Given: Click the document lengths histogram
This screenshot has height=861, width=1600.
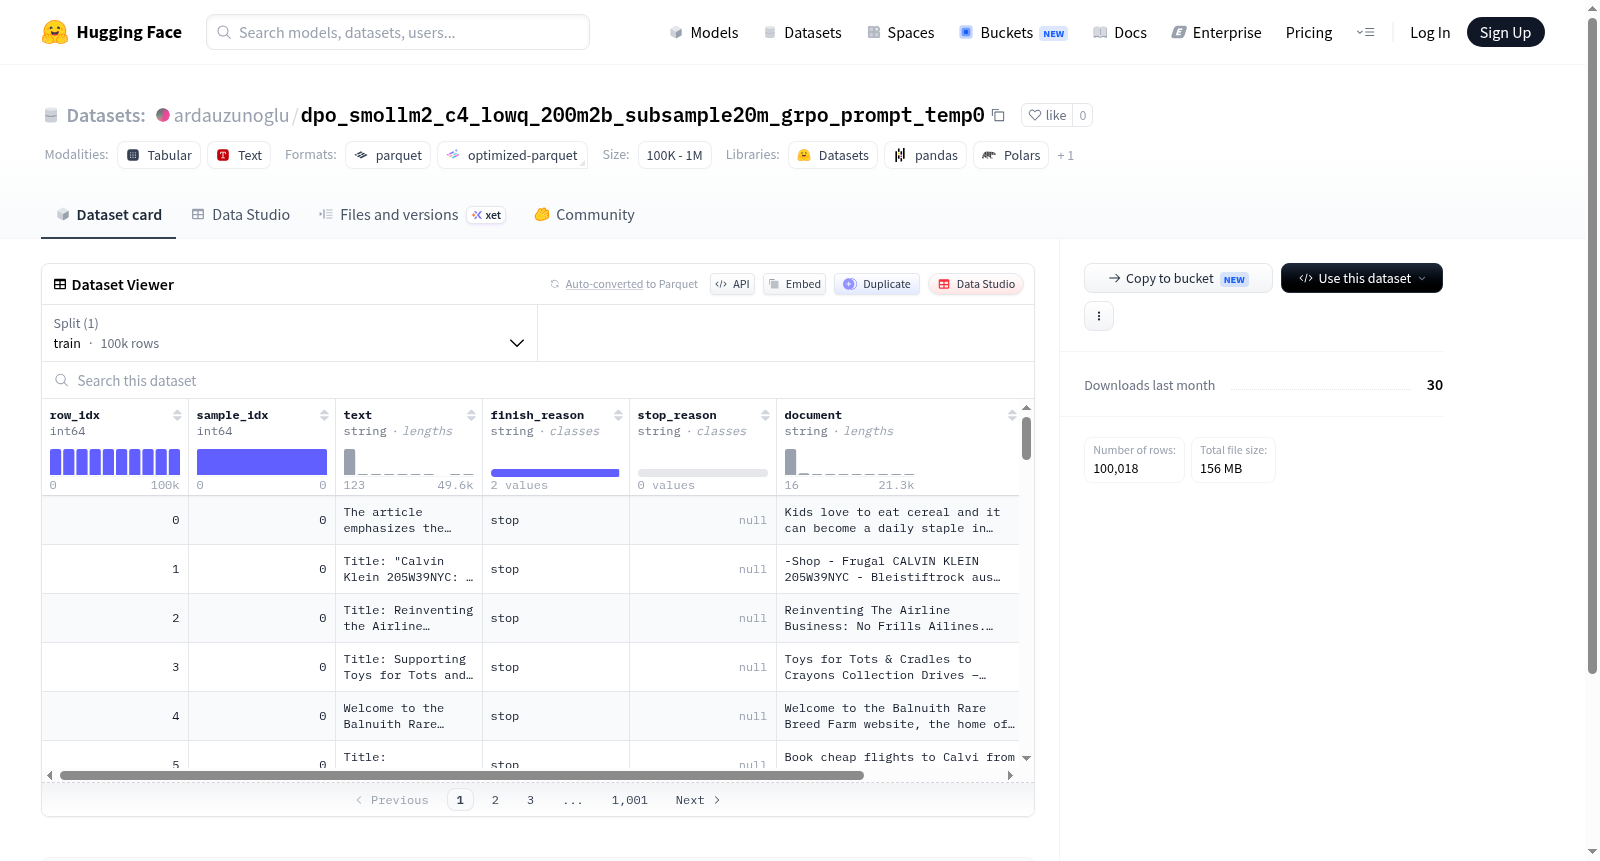Looking at the screenshot, I should 850,462.
